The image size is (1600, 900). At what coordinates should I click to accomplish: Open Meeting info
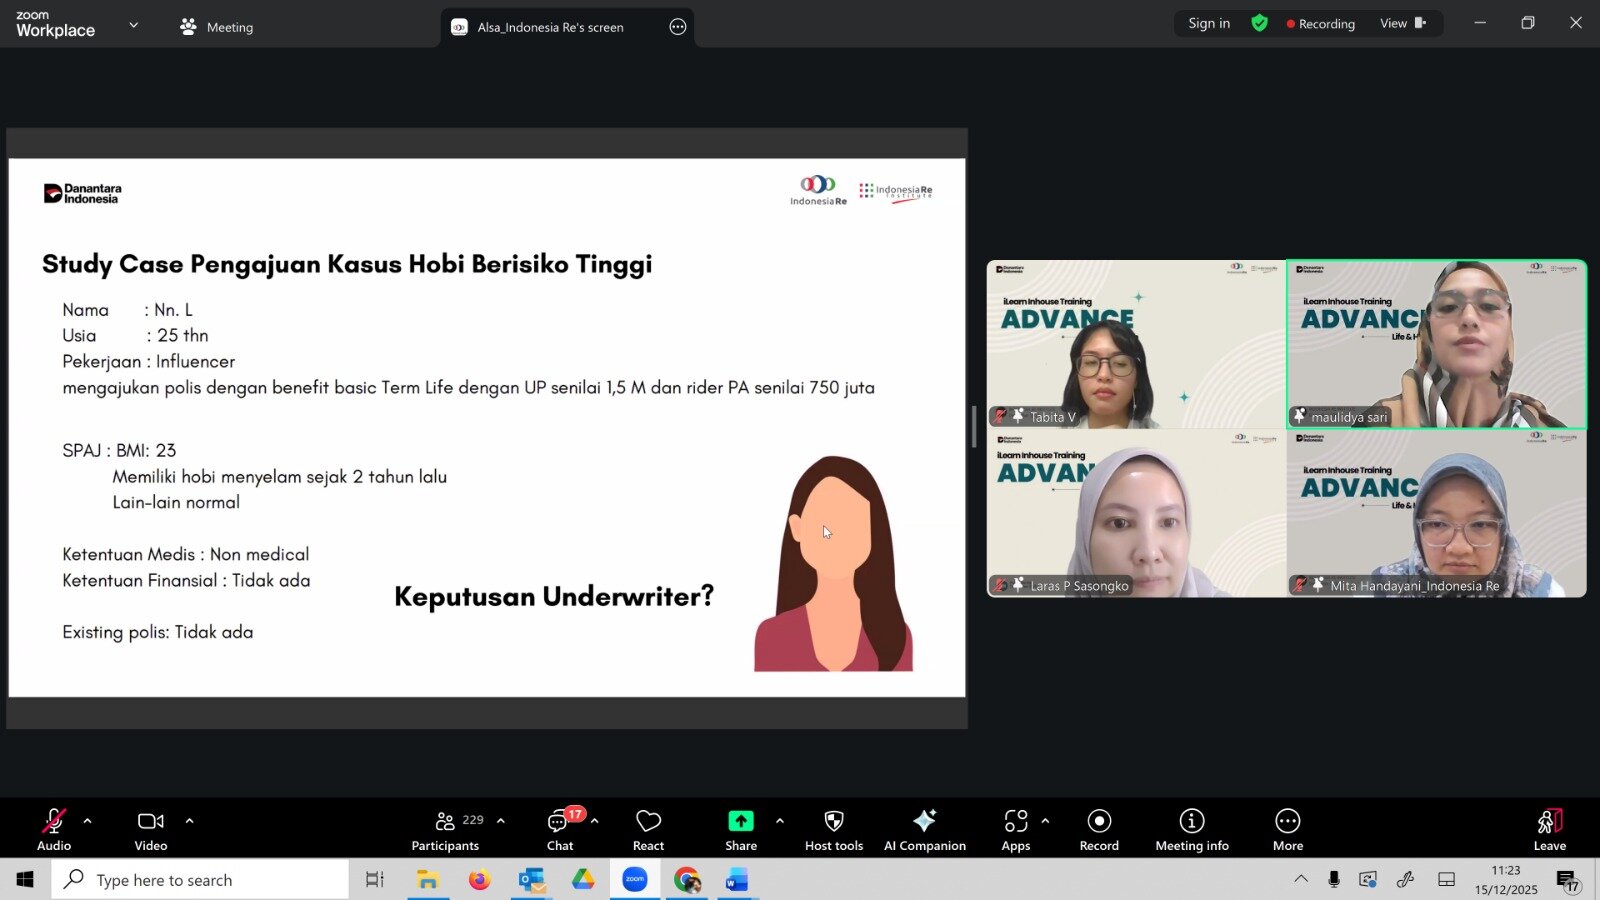(x=1191, y=830)
